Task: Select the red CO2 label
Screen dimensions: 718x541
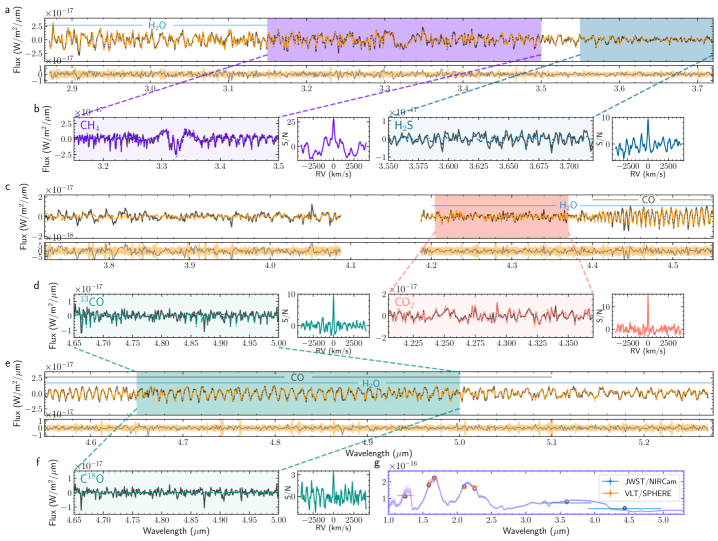Action: pyautogui.click(x=404, y=302)
